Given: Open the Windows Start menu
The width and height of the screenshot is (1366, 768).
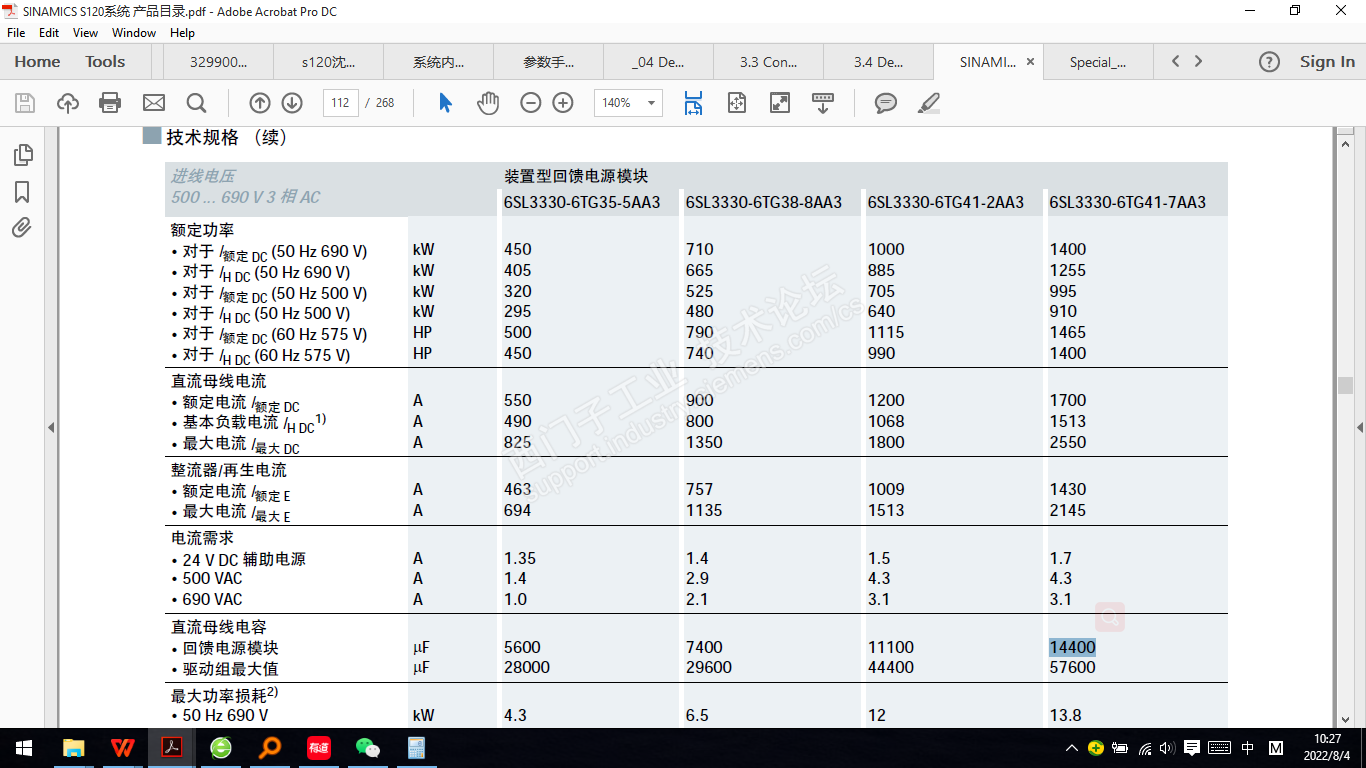Looking at the screenshot, I should (24, 748).
